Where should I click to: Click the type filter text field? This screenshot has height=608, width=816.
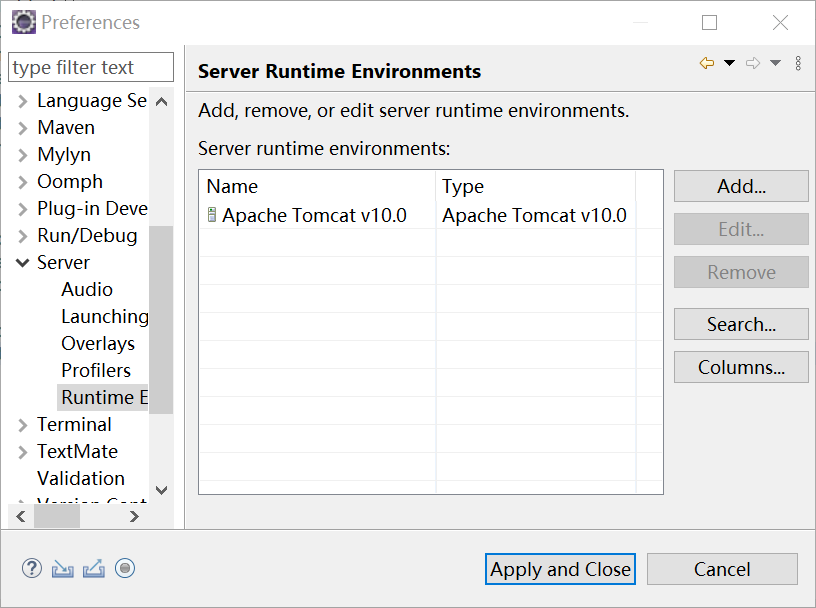point(90,67)
